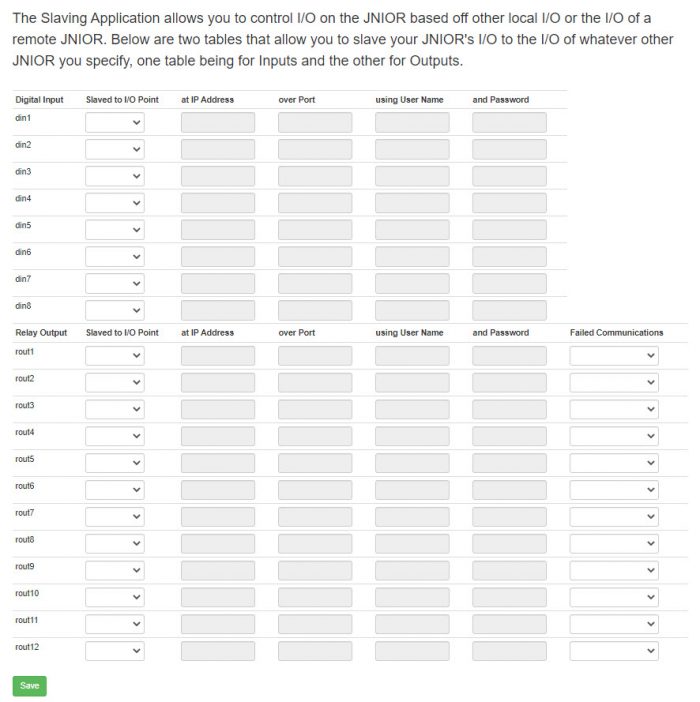This screenshot has width=700, height=702.
Task: Select din5 User Name field
Action: 412,230
